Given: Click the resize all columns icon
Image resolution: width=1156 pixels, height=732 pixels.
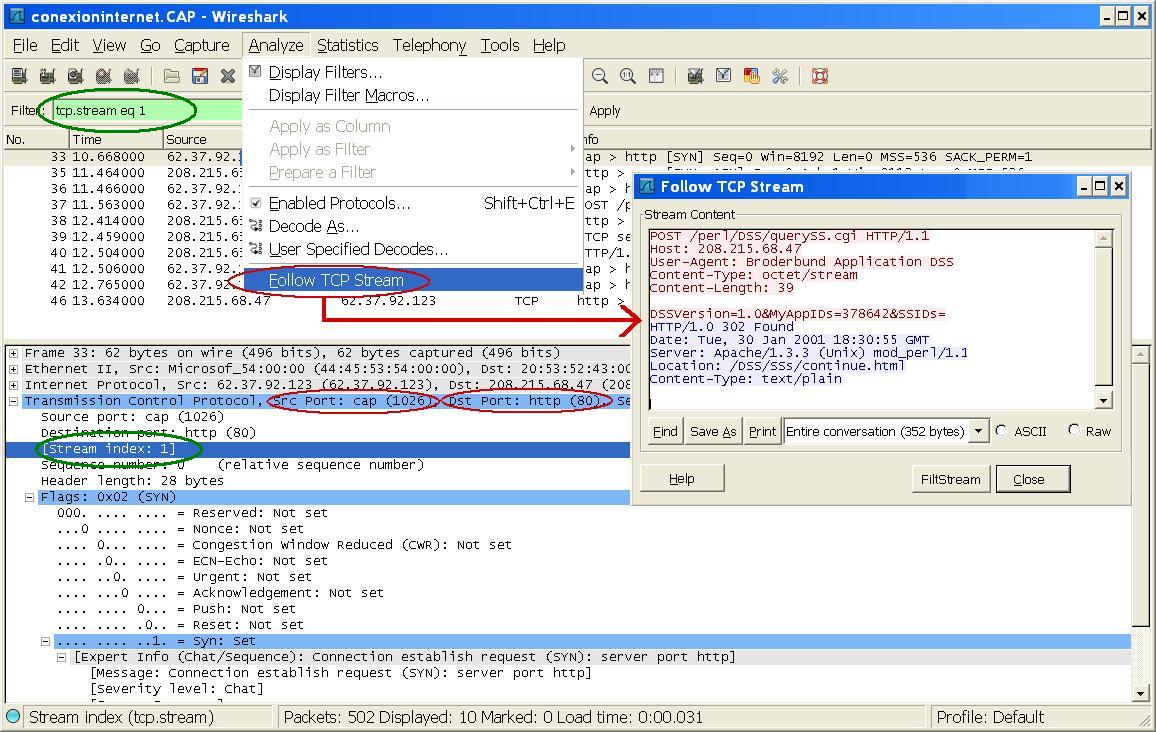Looking at the screenshot, I should pyautogui.click(x=656, y=76).
